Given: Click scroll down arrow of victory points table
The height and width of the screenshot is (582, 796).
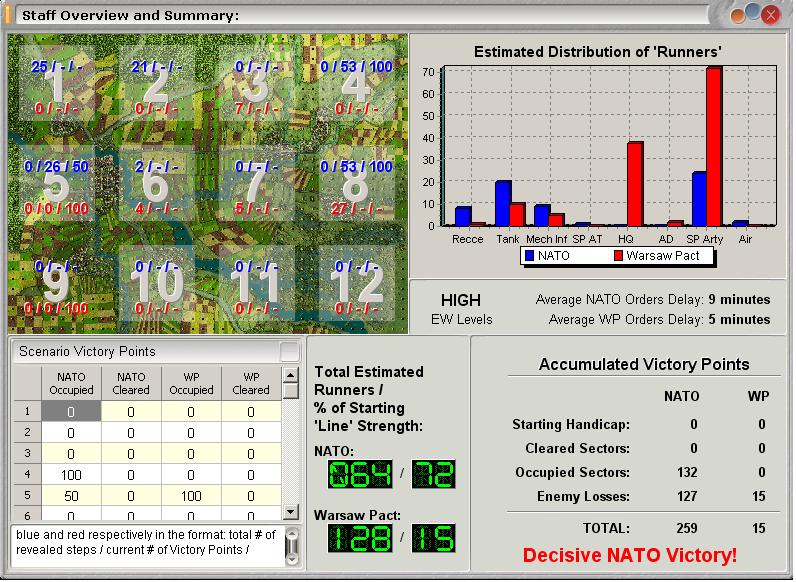Looking at the screenshot, I should pyautogui.click(x=290, y=511).
